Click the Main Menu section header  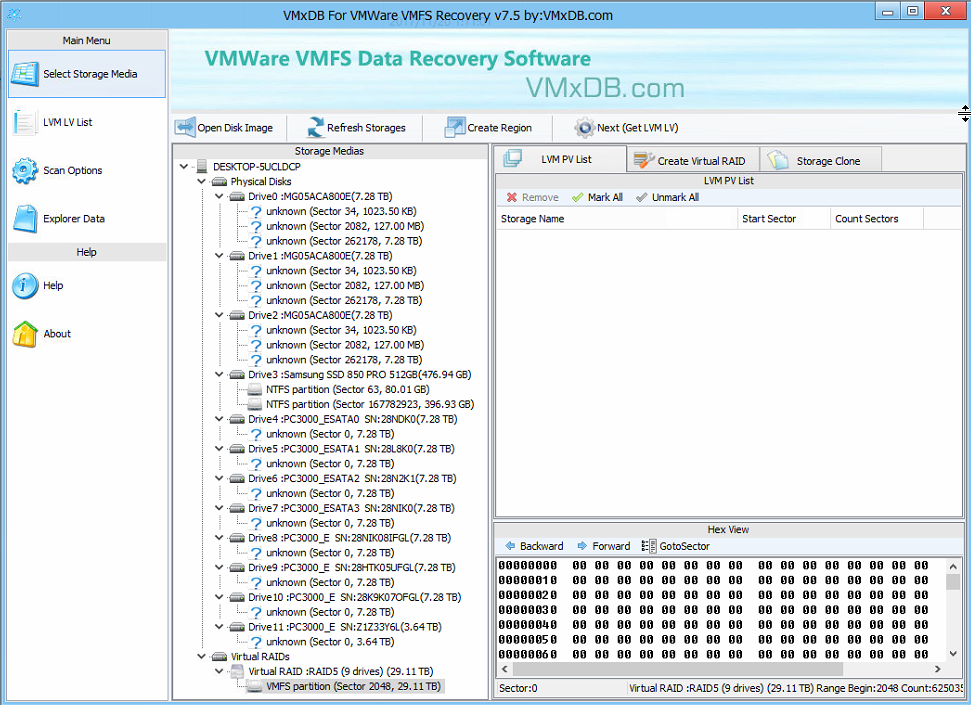[87, 40]
